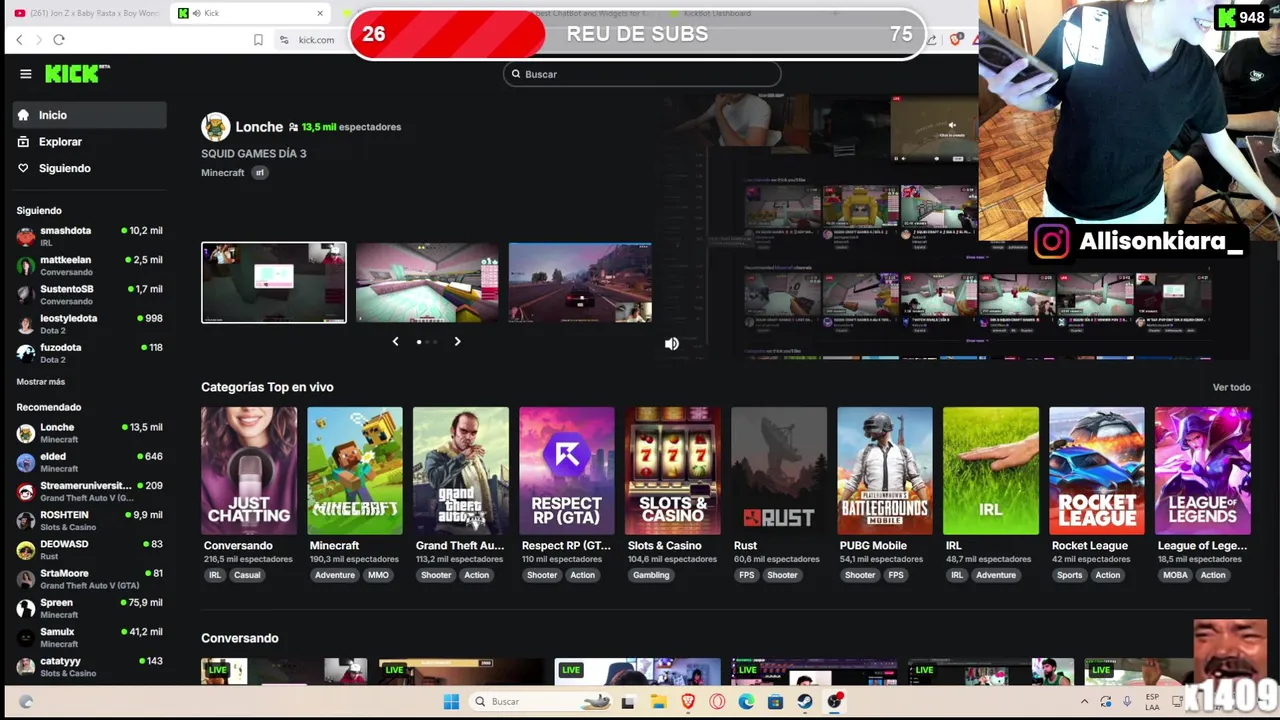This screenshot has width=1280, height=720.
Task: Click the Buscar search field on Kick
Action: click(642, 74)
